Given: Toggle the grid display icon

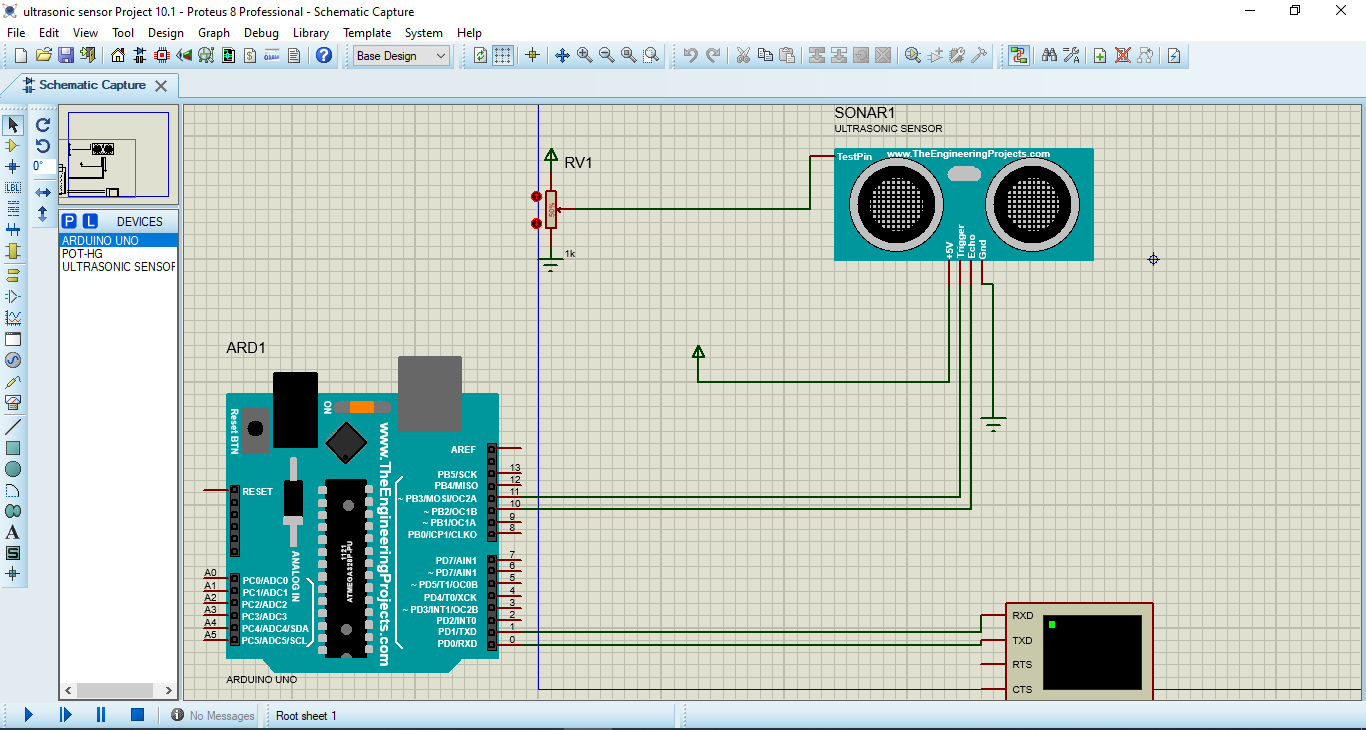Looking at the screenshot, I should [503, 56].
